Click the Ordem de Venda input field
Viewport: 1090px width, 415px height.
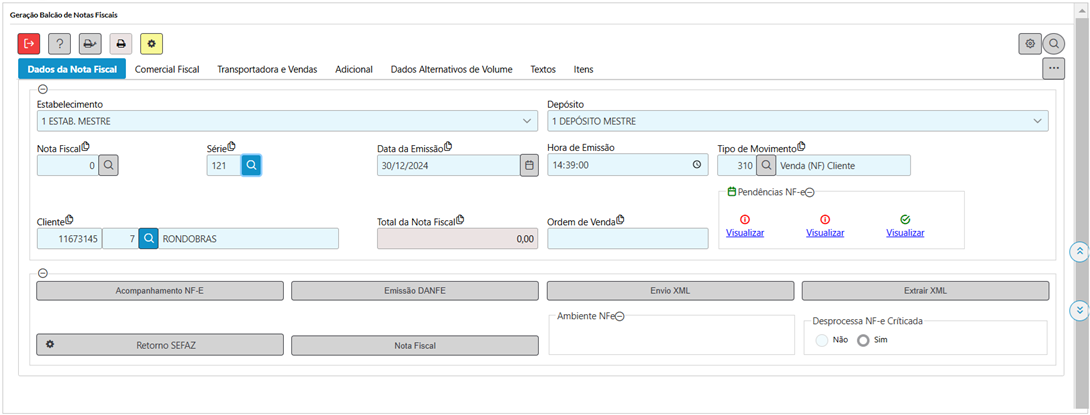pos(627,238)
